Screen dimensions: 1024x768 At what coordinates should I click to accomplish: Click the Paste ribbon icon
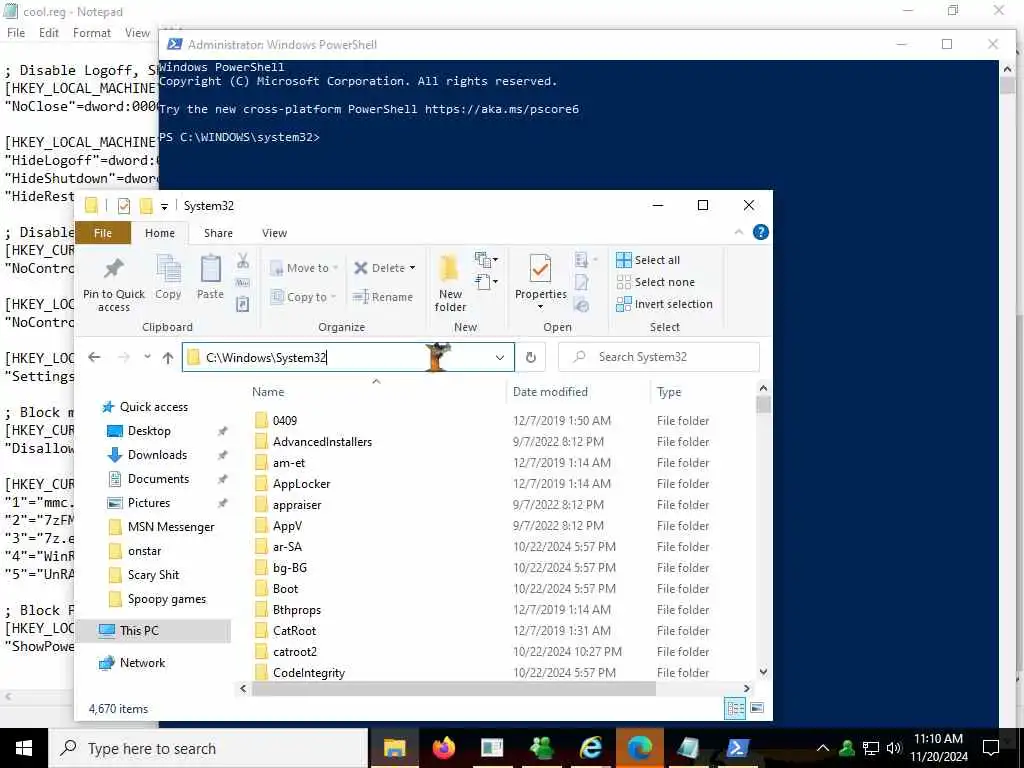click(x=210, y=269)
